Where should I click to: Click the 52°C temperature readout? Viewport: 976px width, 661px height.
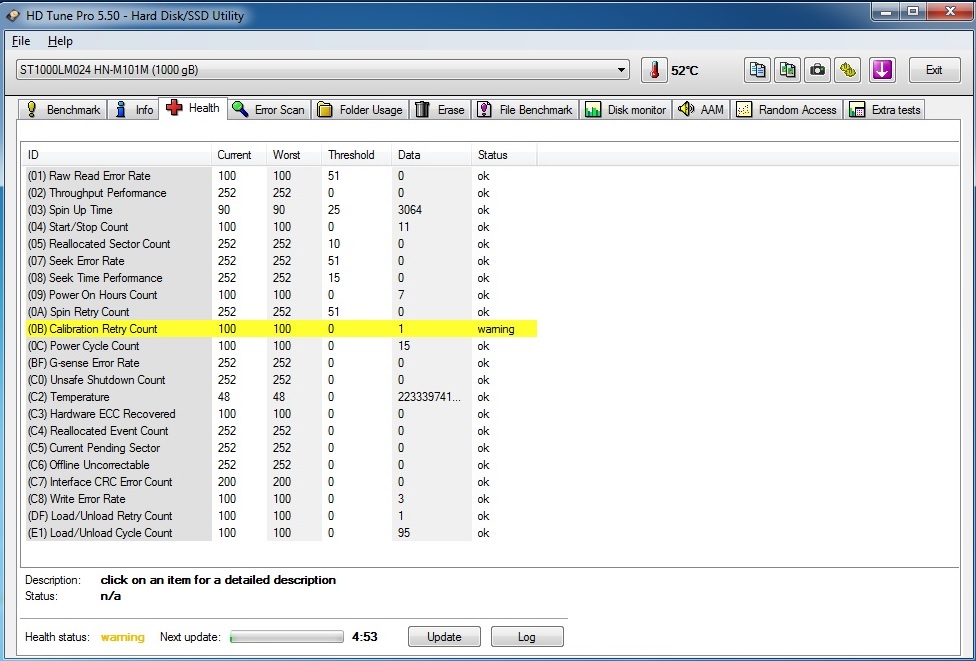click(x=685, y=70)
